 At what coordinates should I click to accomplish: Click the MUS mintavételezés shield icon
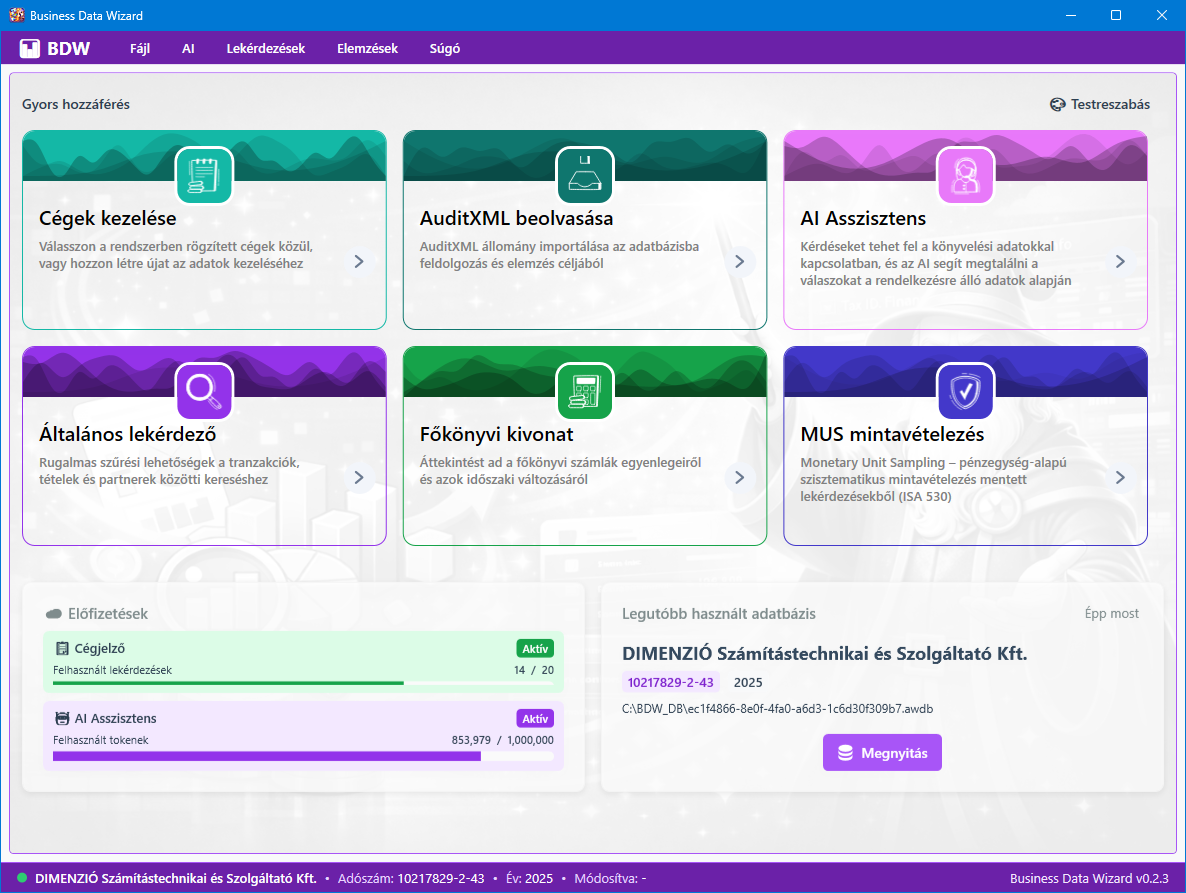click(x=965, y=391)
